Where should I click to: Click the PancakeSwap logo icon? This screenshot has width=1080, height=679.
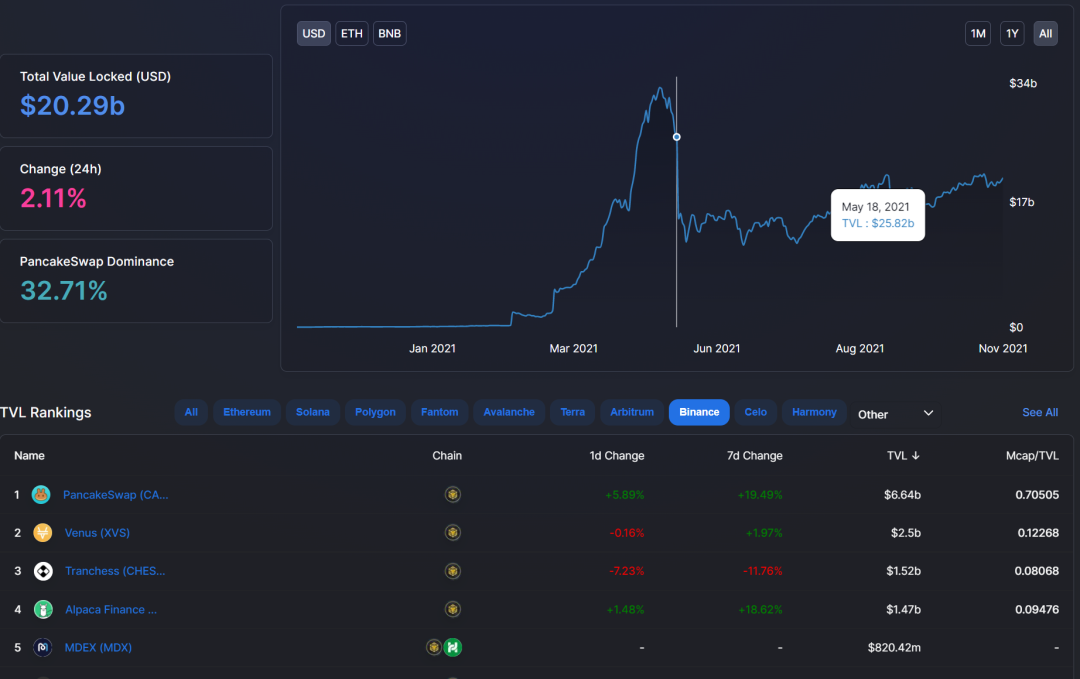[x=41, y=494]
